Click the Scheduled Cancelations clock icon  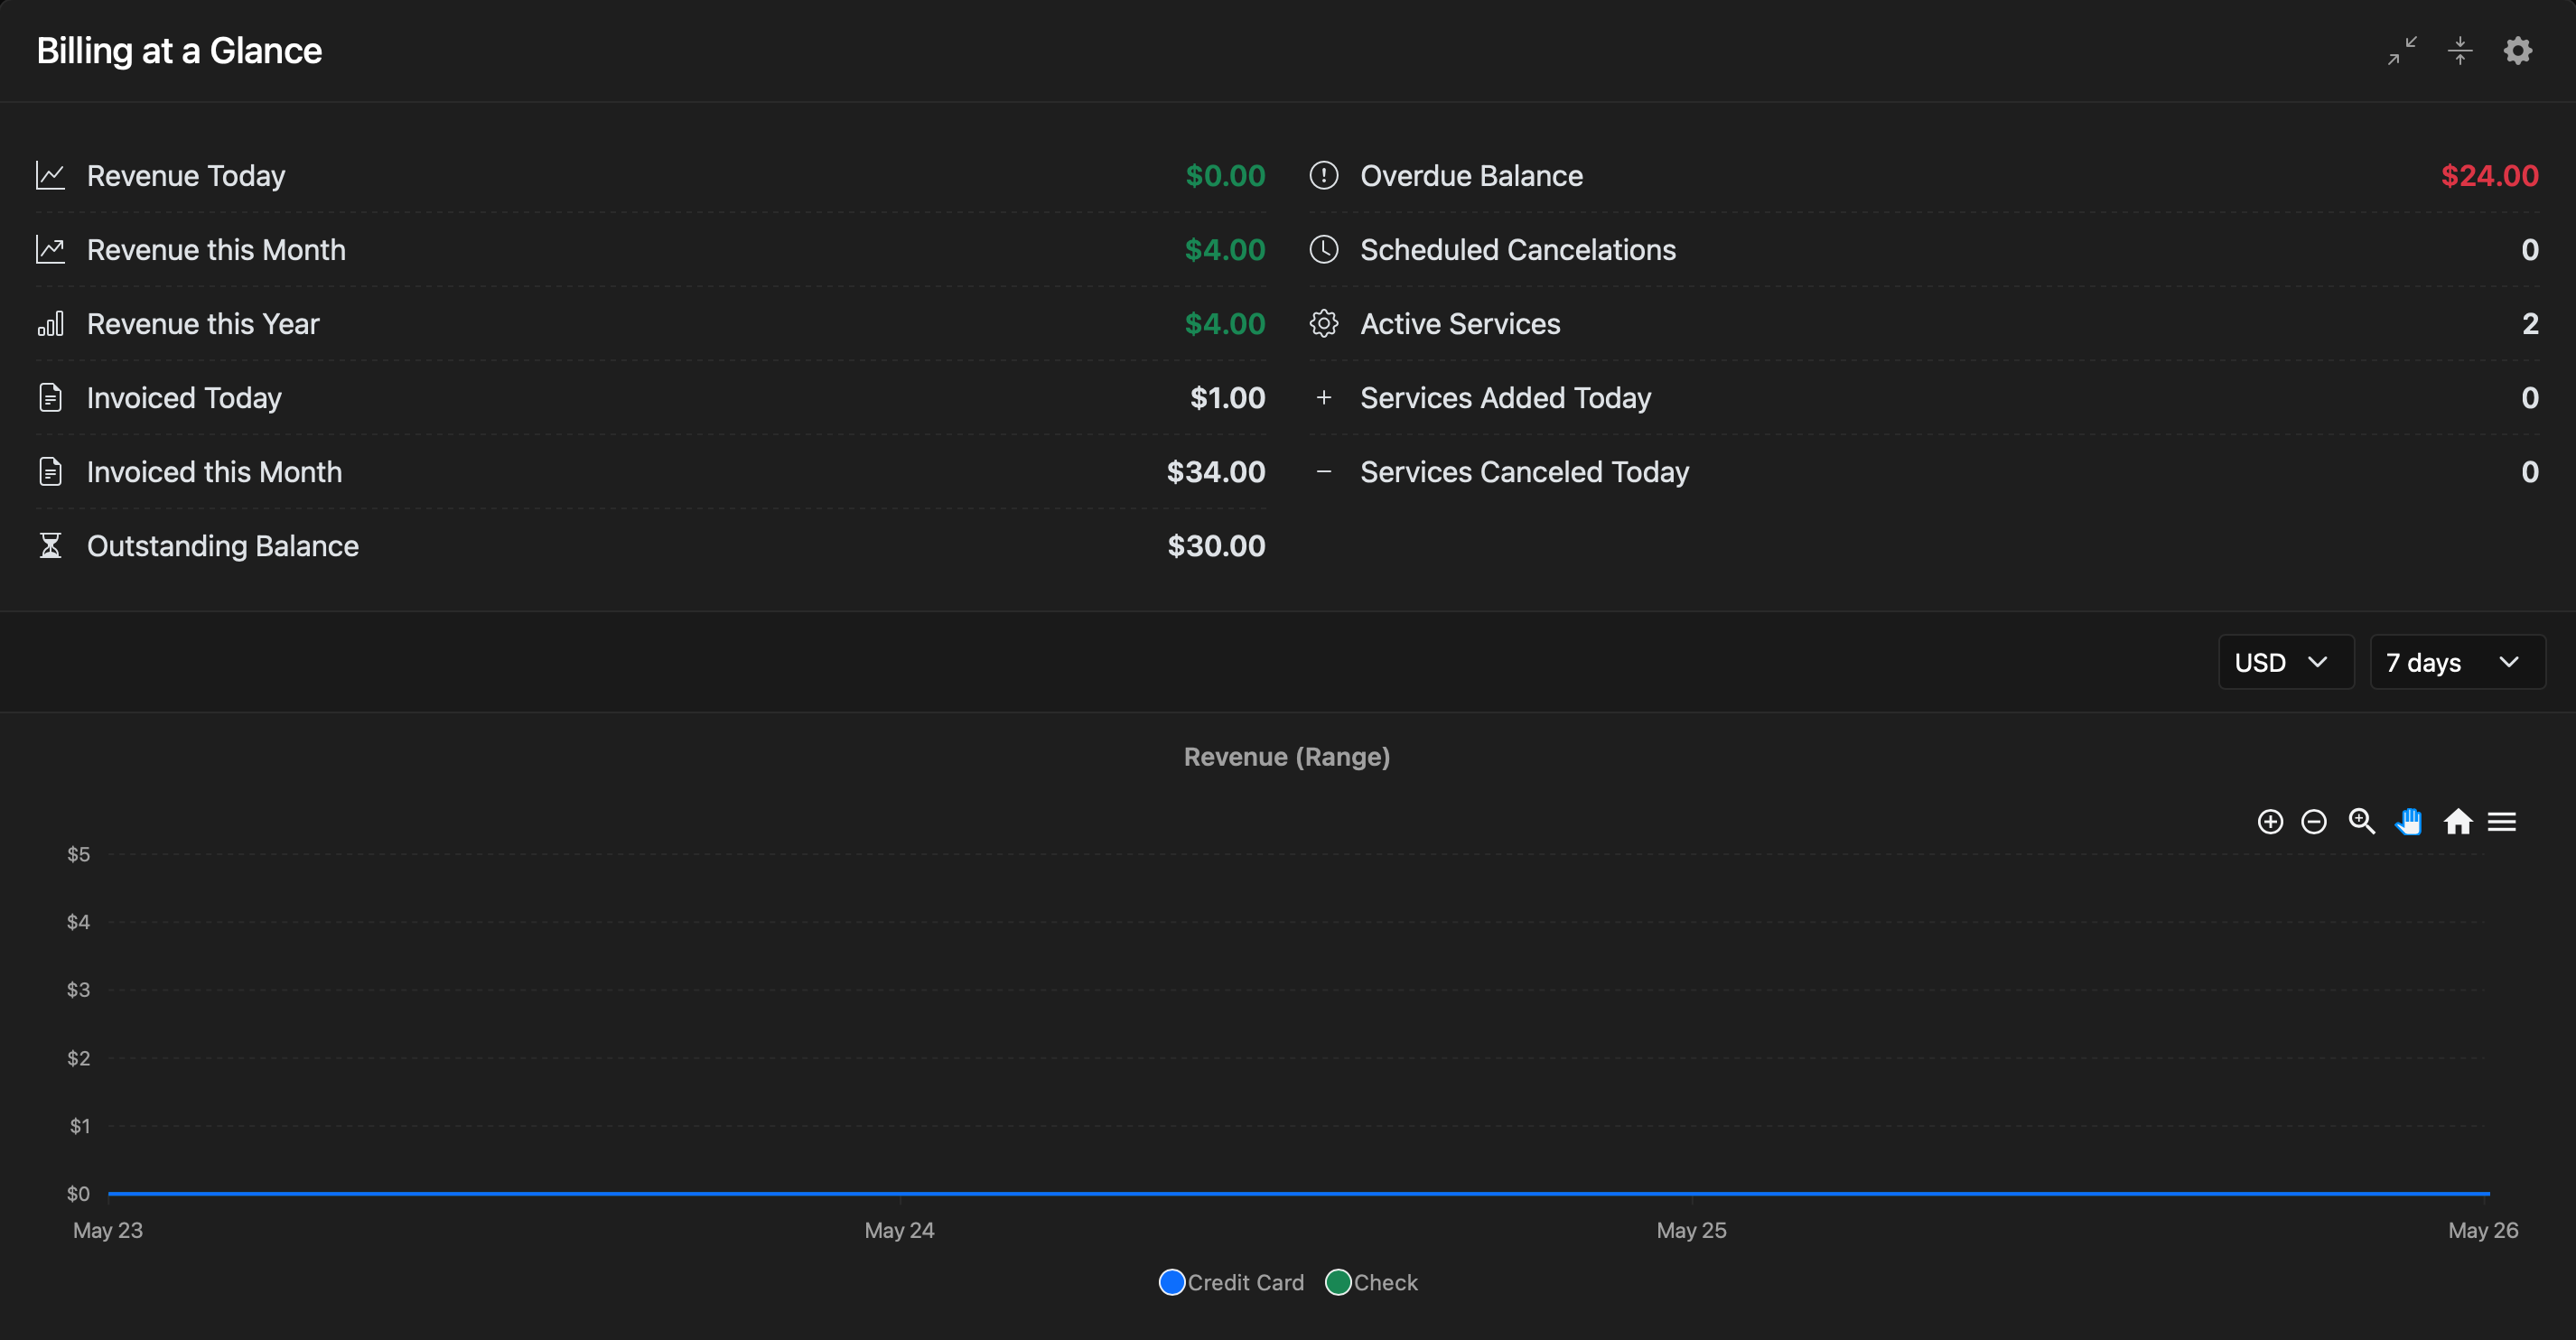coord(1324,250)
